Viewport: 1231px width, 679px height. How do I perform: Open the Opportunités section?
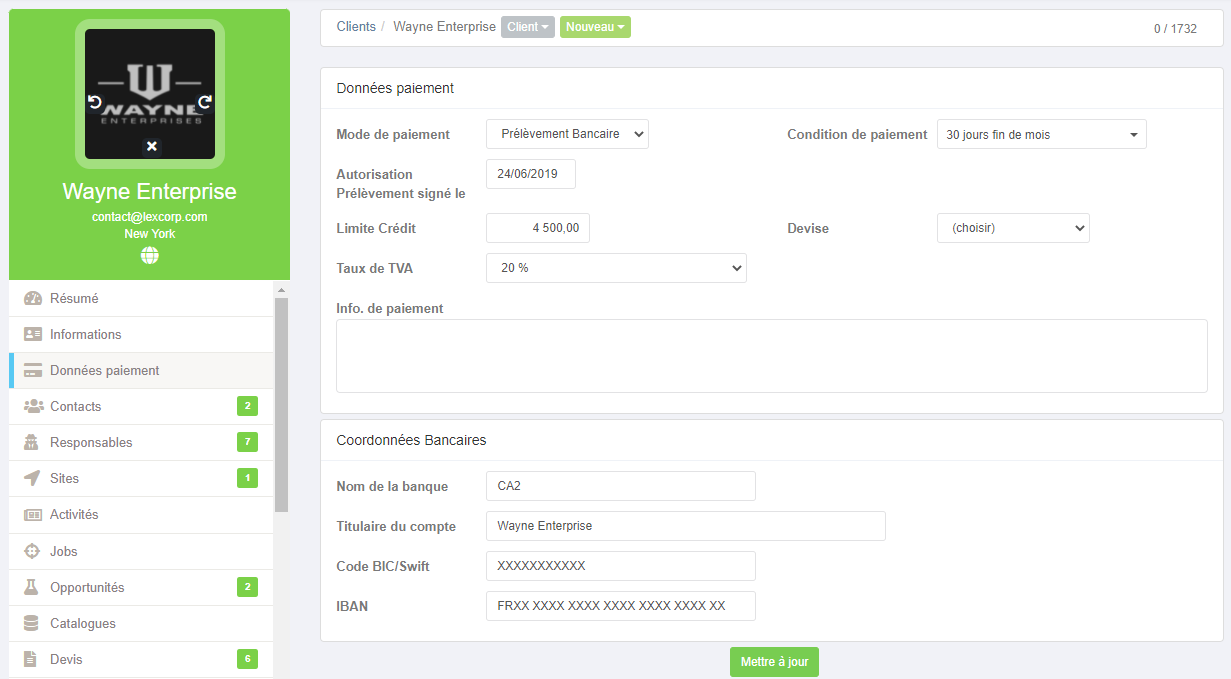pyautogui.click(x=141, y=587)
